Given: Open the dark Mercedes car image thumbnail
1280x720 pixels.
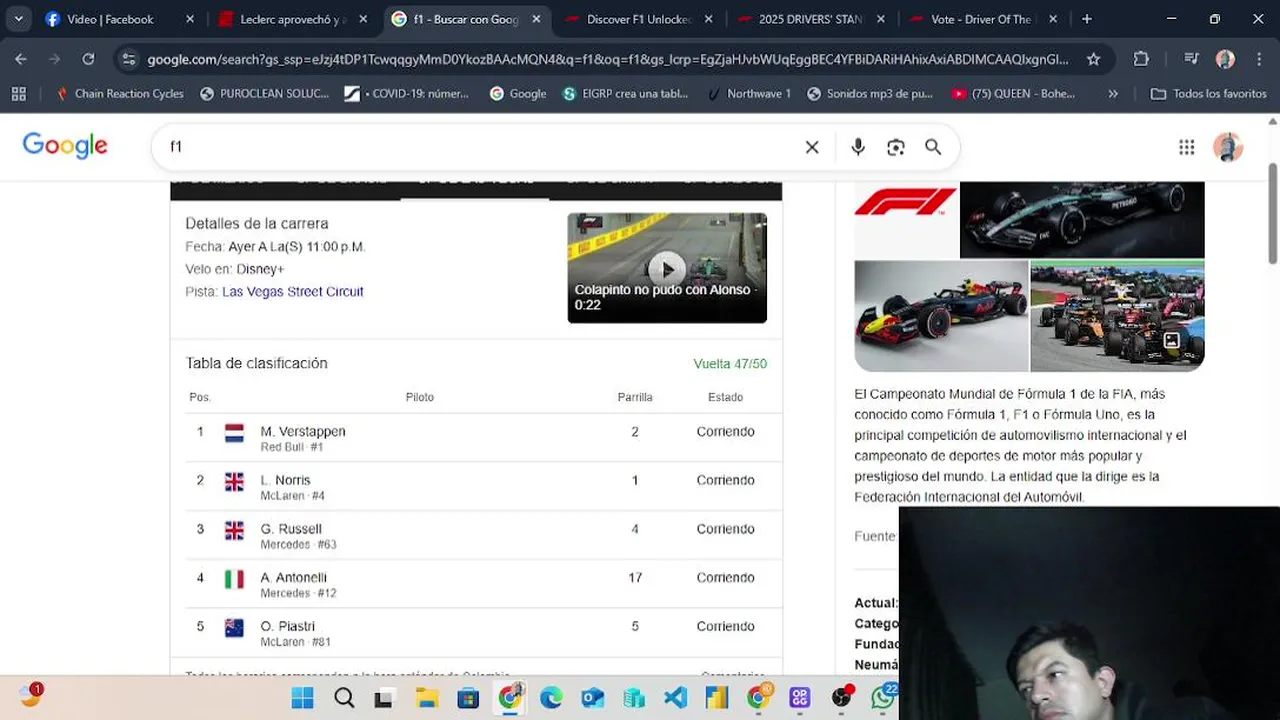Looking at the screenshot, I should [x=1082, y=220].
